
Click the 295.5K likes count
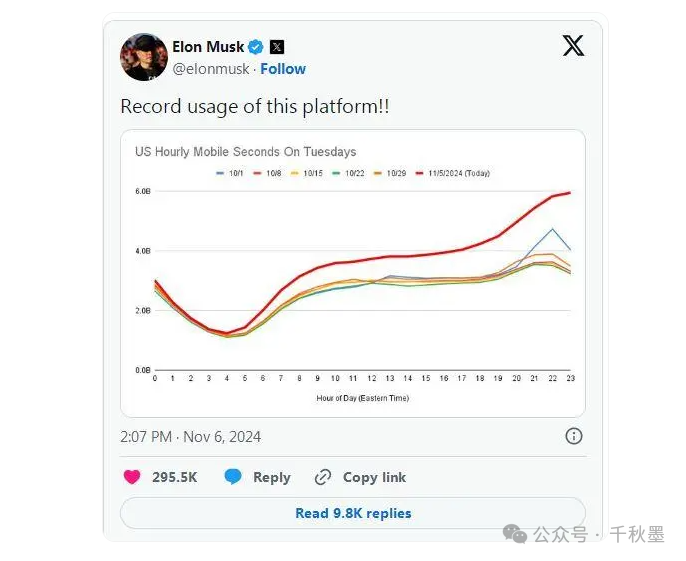(x=175, y=477)
